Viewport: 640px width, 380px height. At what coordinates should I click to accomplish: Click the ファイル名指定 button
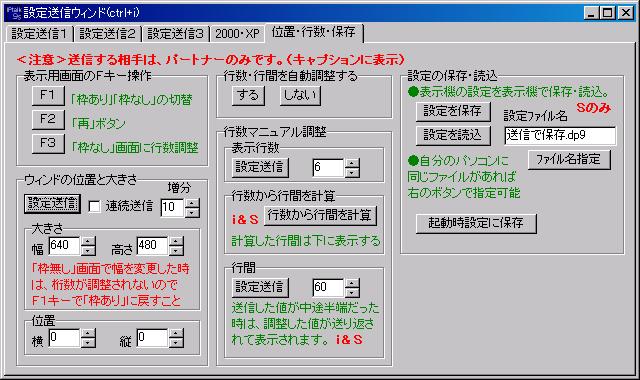click(569, 160)
